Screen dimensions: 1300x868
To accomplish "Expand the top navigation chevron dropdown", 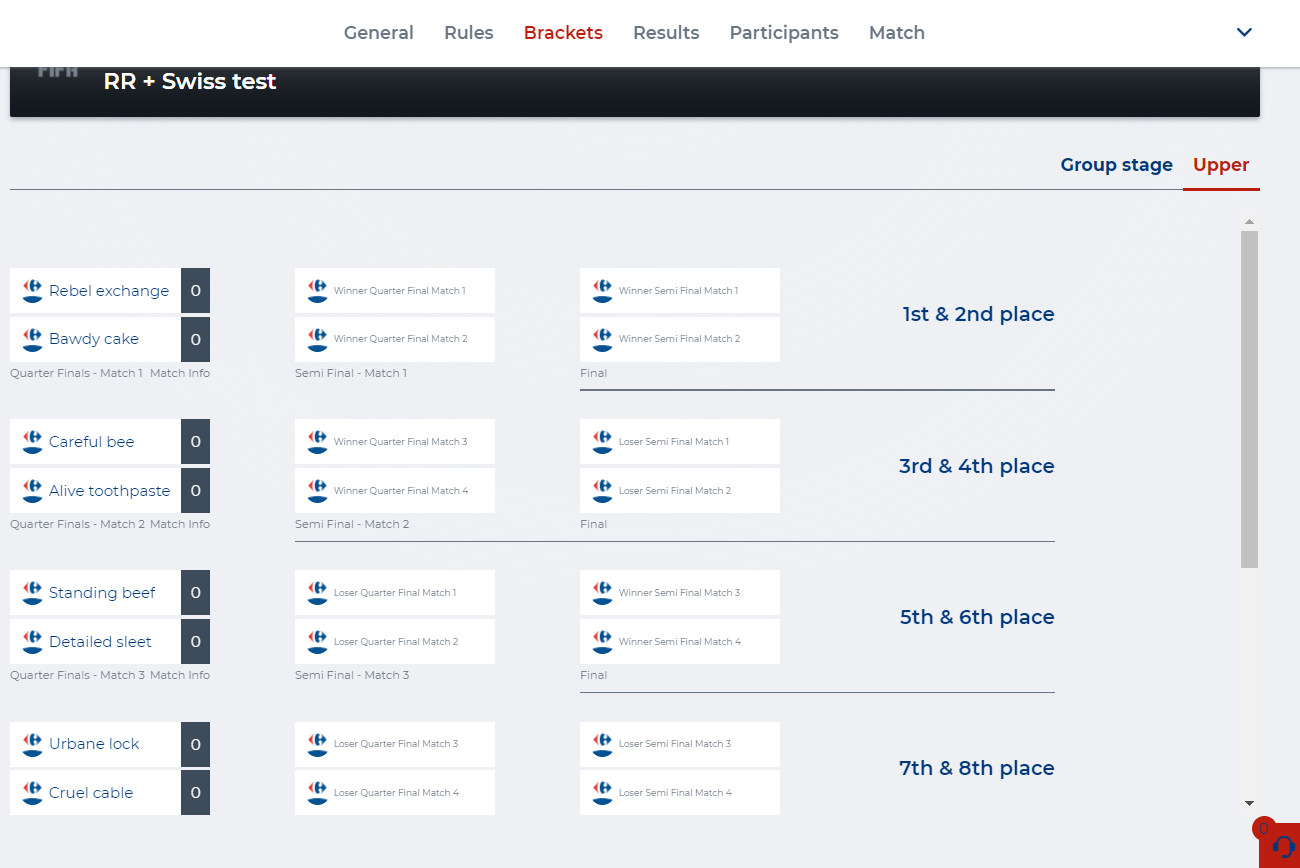I will pos(1244,32).
